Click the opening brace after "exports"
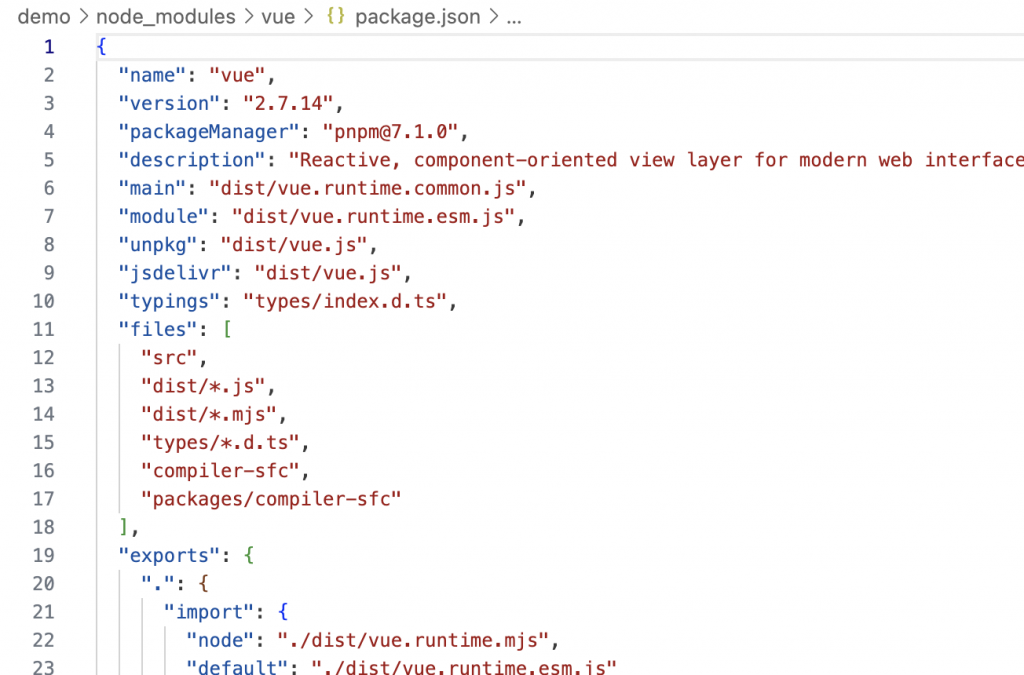The width and height of the screenshot is (1024, 675). [249, 555]
